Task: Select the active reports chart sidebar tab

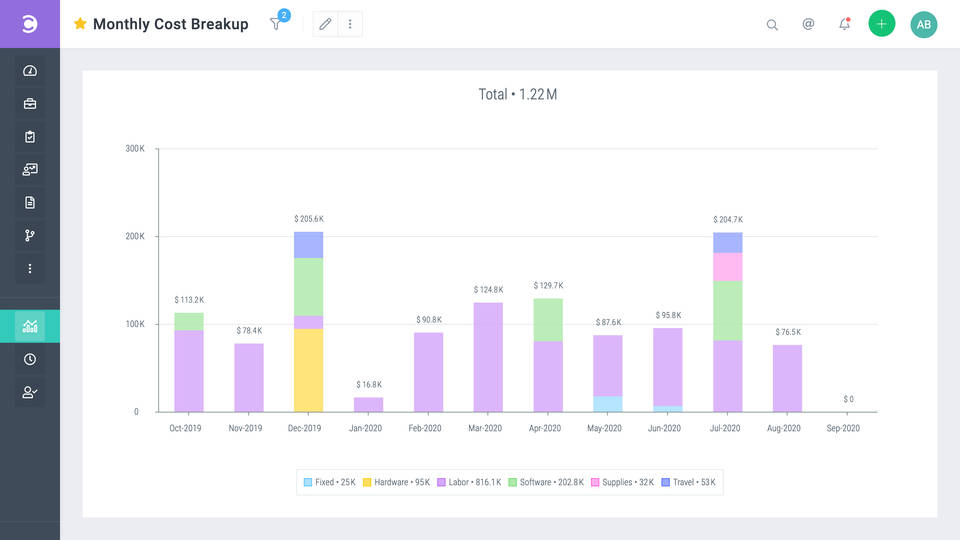Action: point(30,326)
